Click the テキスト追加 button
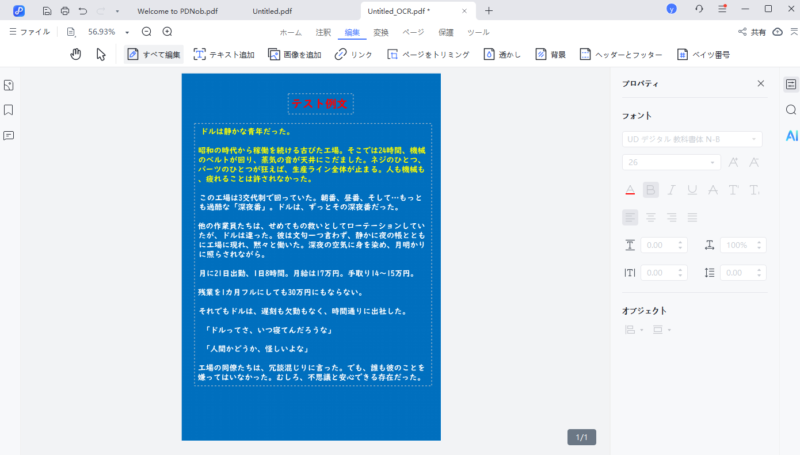This screenshot has width=800, height=455. (225, 54)
